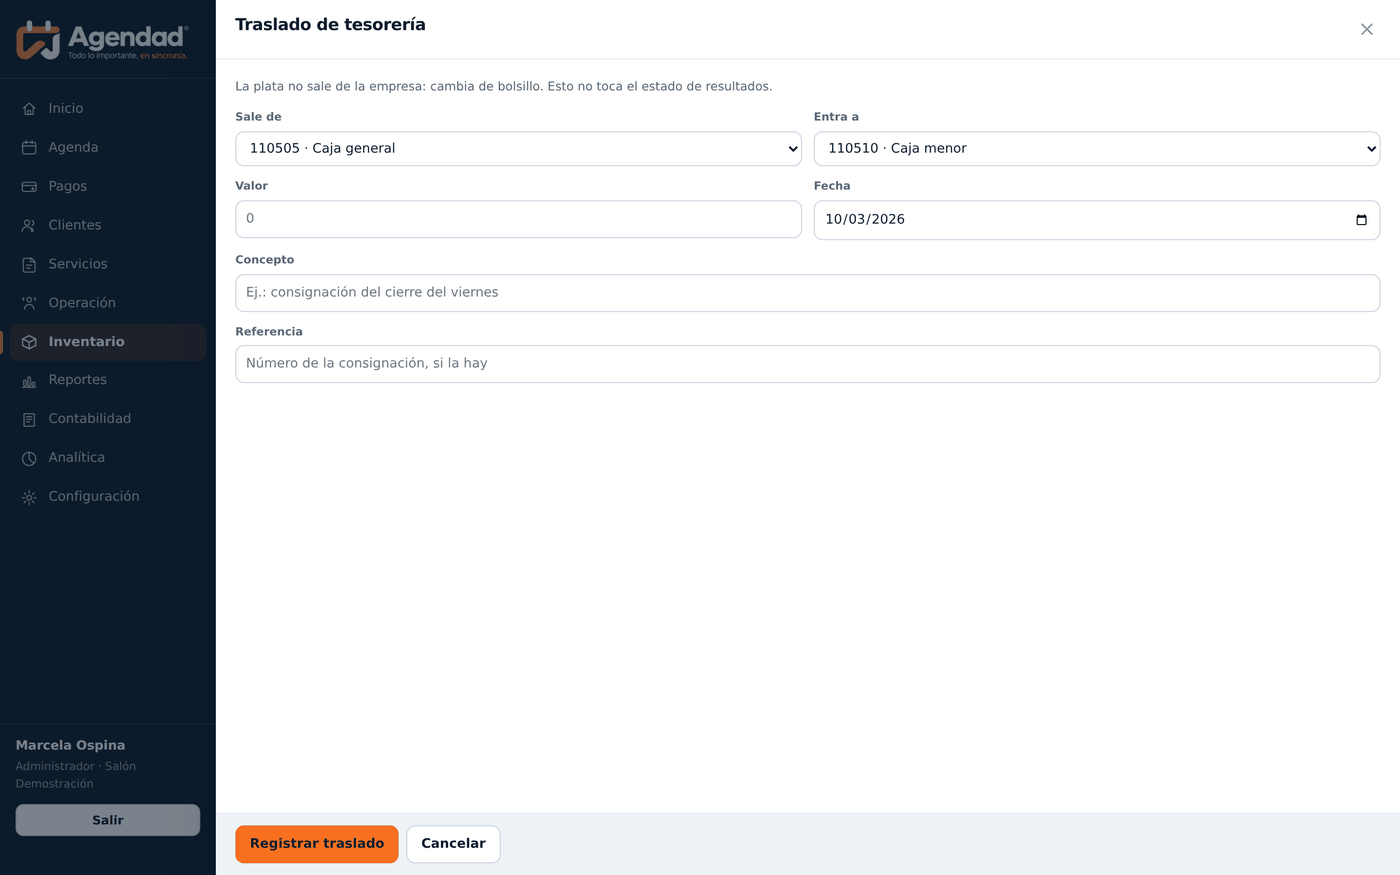1400x875 pixels.
Task: Click the Analítica pie chart icon
Action: (x=29, y=458)
